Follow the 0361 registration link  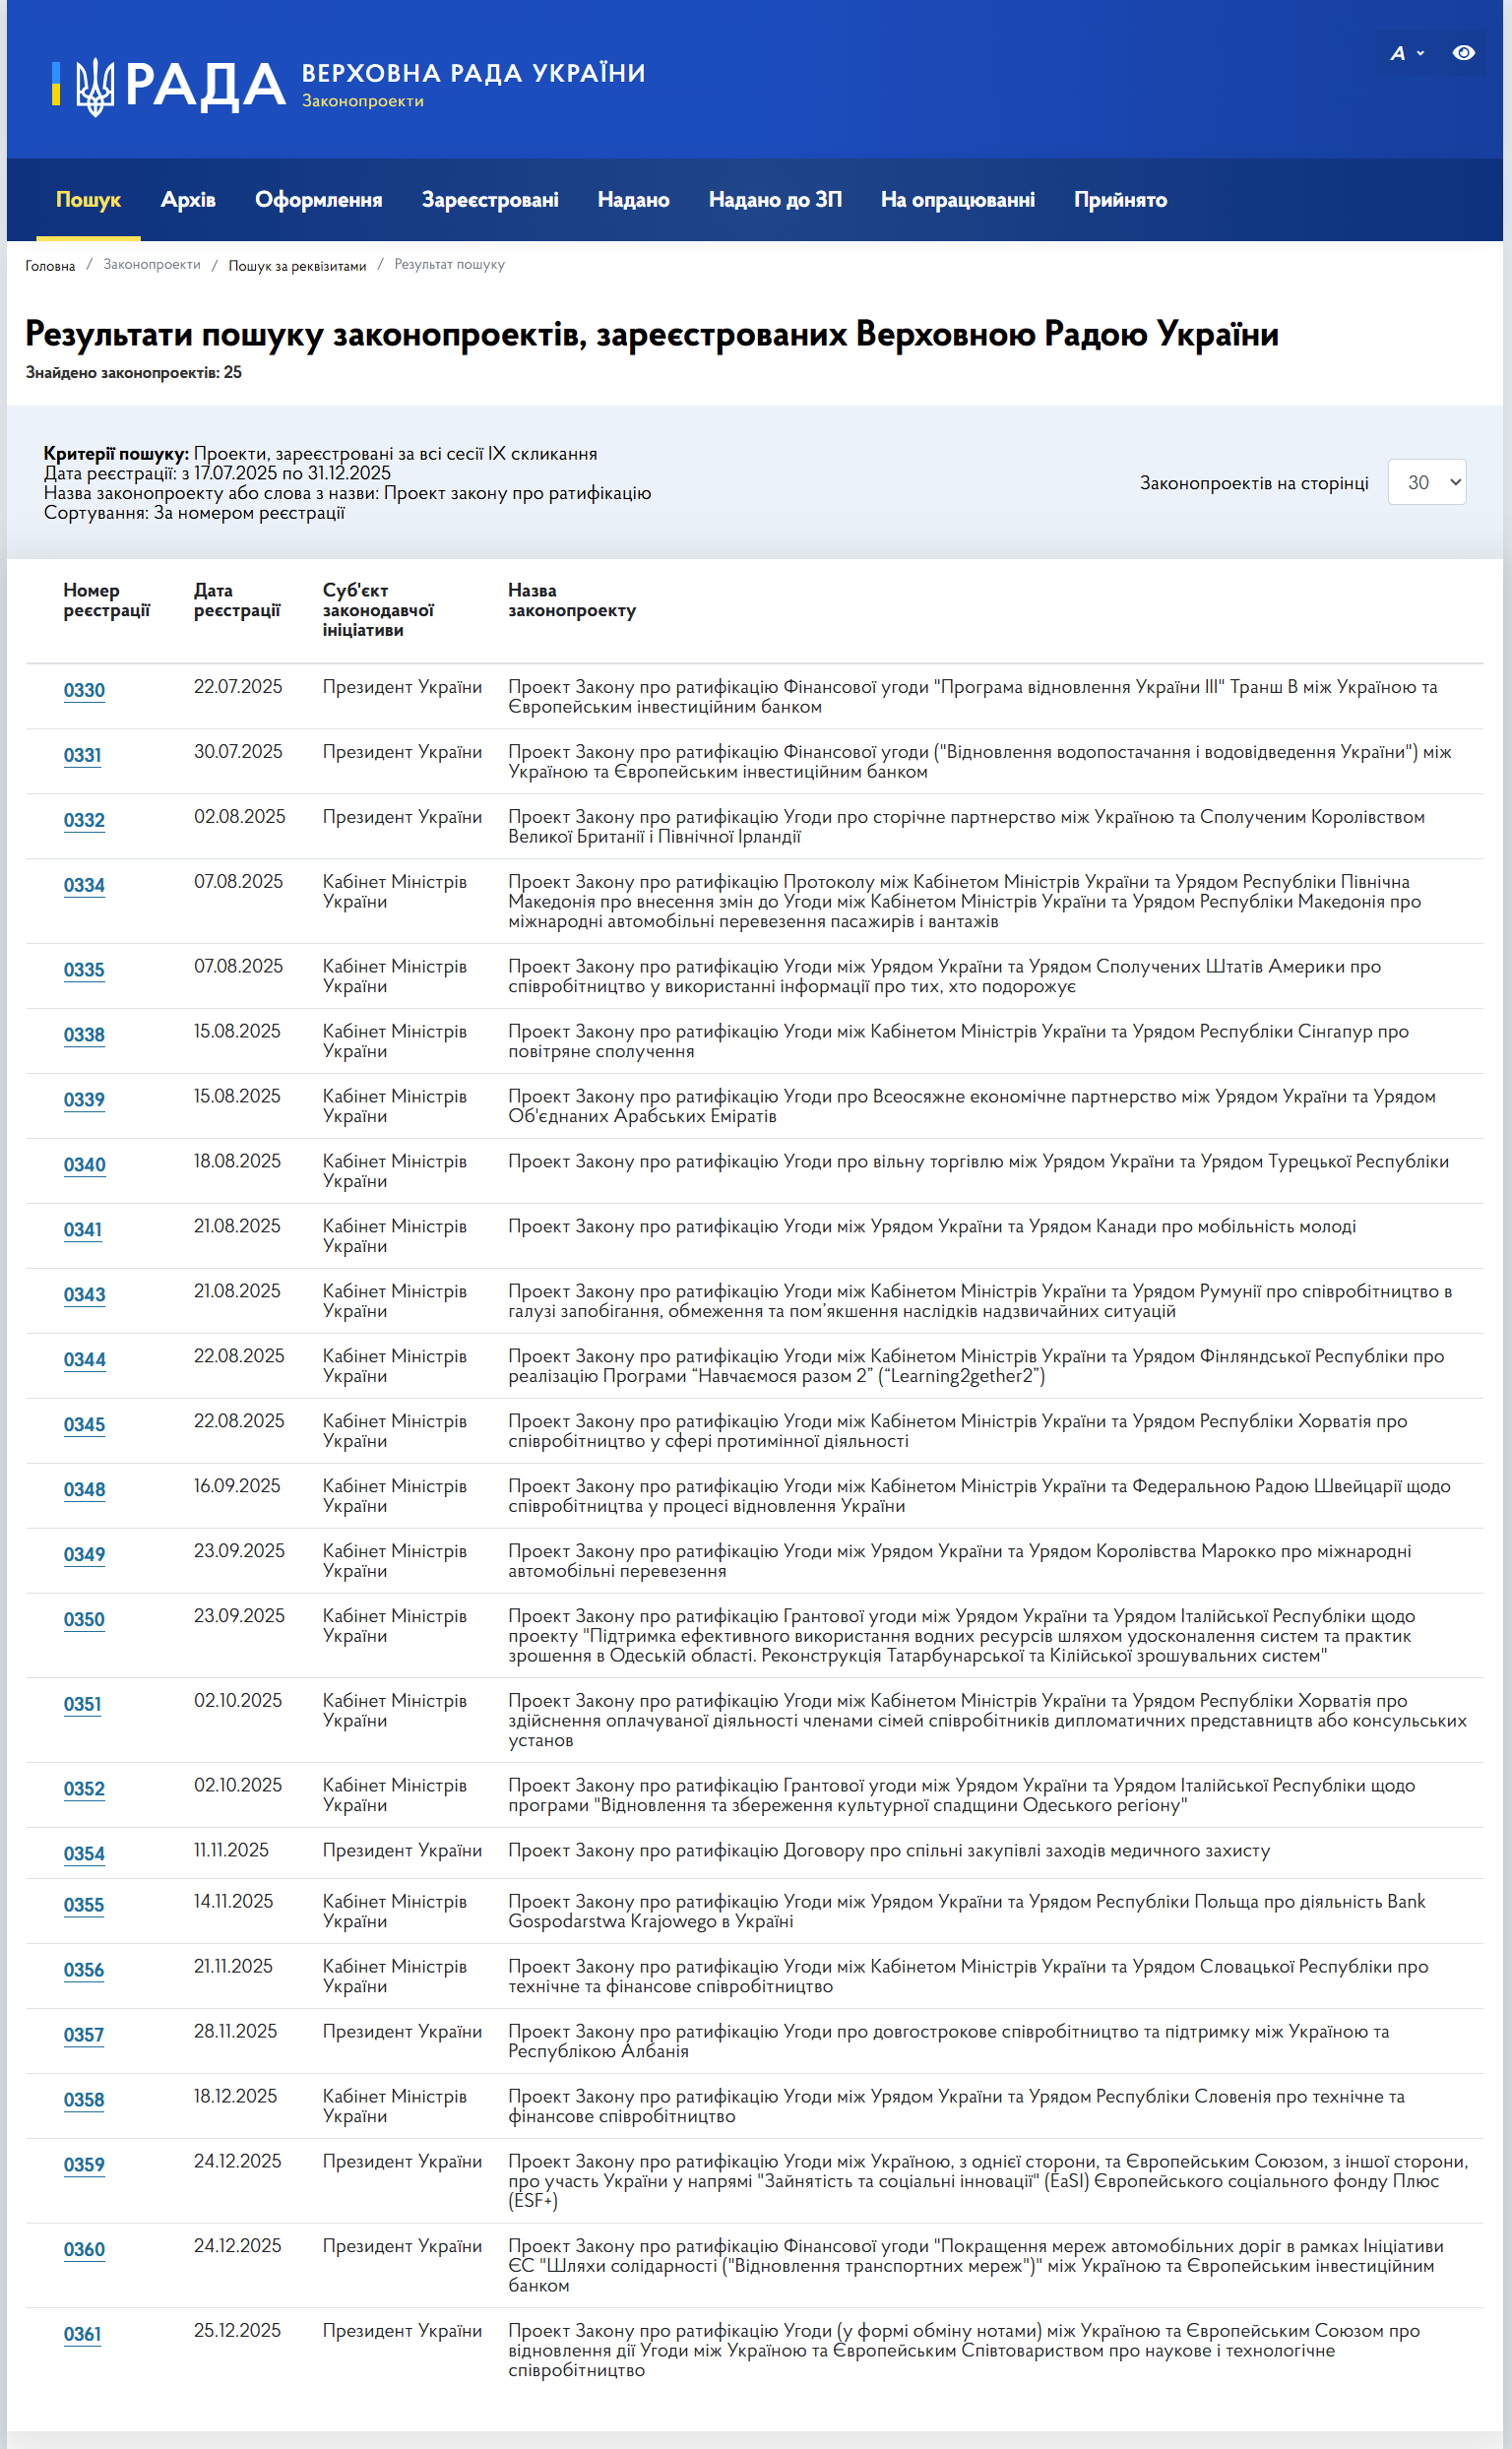click(x=82, y=2334)
